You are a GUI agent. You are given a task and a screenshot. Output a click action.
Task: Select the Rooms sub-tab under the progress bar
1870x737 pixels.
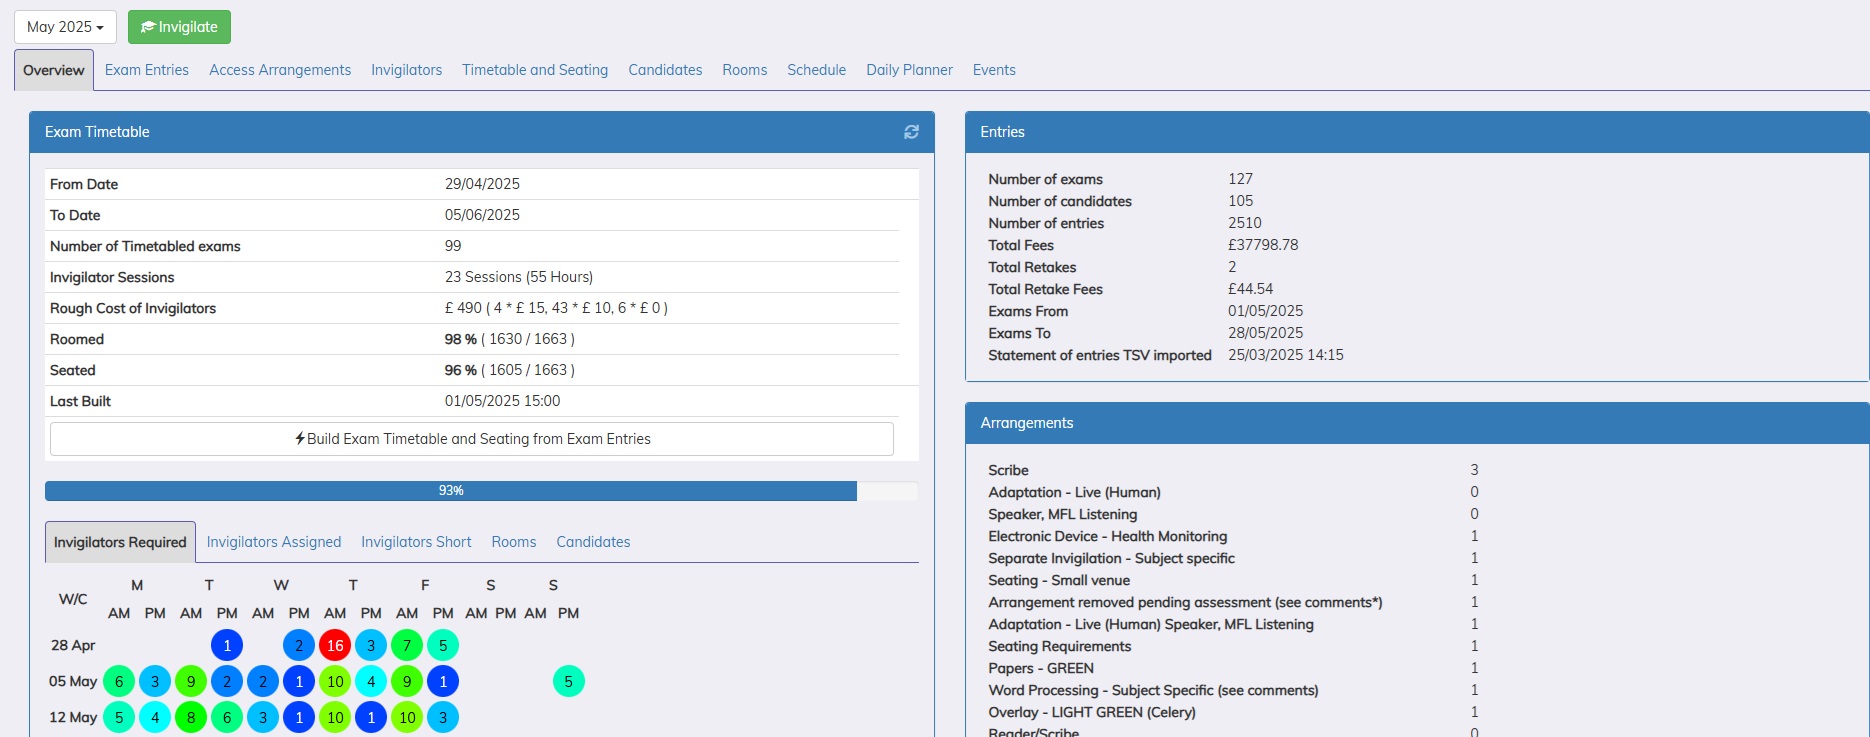[514, 542]
